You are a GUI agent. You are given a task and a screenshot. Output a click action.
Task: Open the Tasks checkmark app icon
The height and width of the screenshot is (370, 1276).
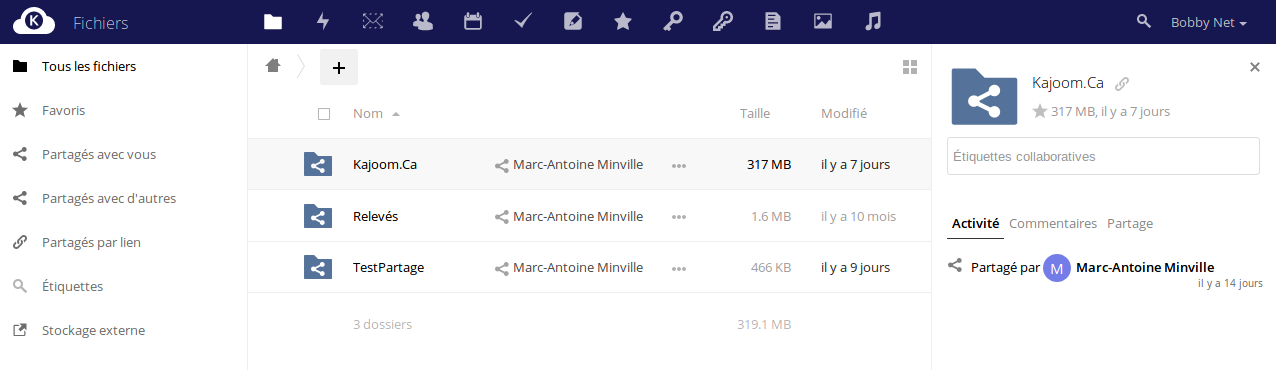coord(523,21)
